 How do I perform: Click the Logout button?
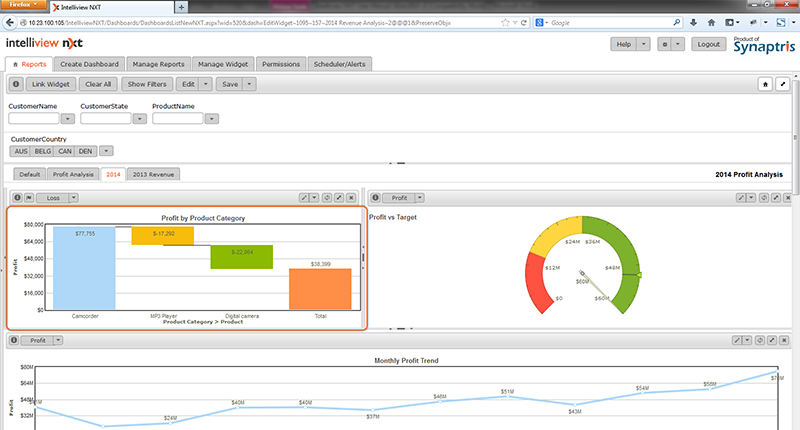[709, 44]
